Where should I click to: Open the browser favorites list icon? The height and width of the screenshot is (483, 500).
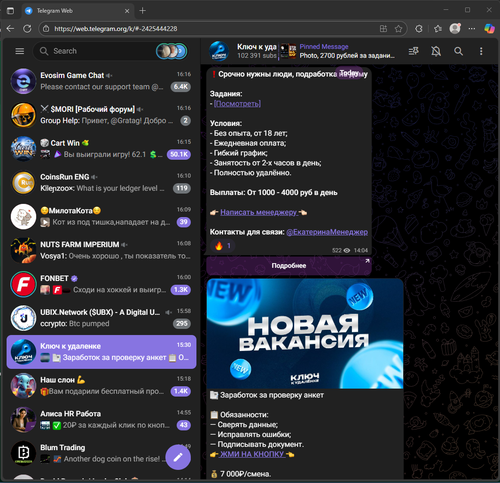pyautogui.click(x=438, y=29)
